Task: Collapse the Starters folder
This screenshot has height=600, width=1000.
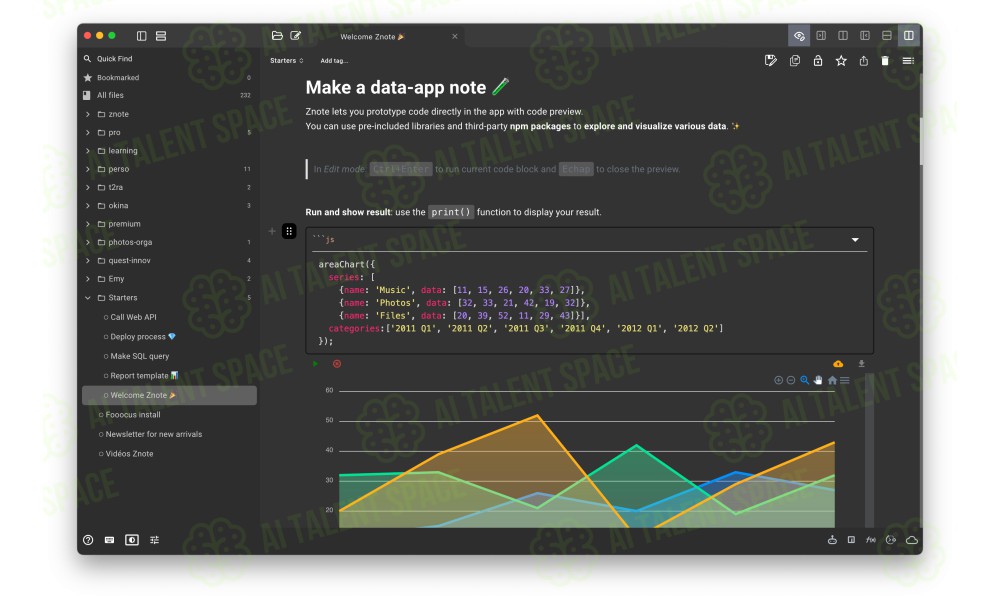Action: coord(87,298)
